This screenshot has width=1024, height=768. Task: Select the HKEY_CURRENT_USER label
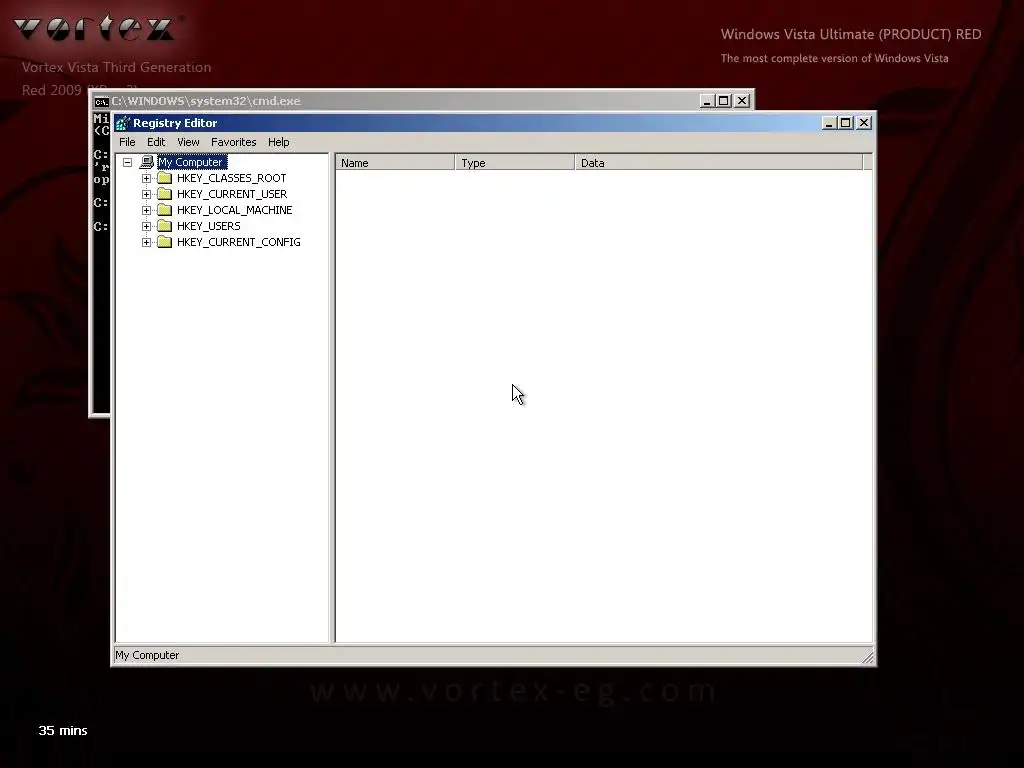coord(232,194)
